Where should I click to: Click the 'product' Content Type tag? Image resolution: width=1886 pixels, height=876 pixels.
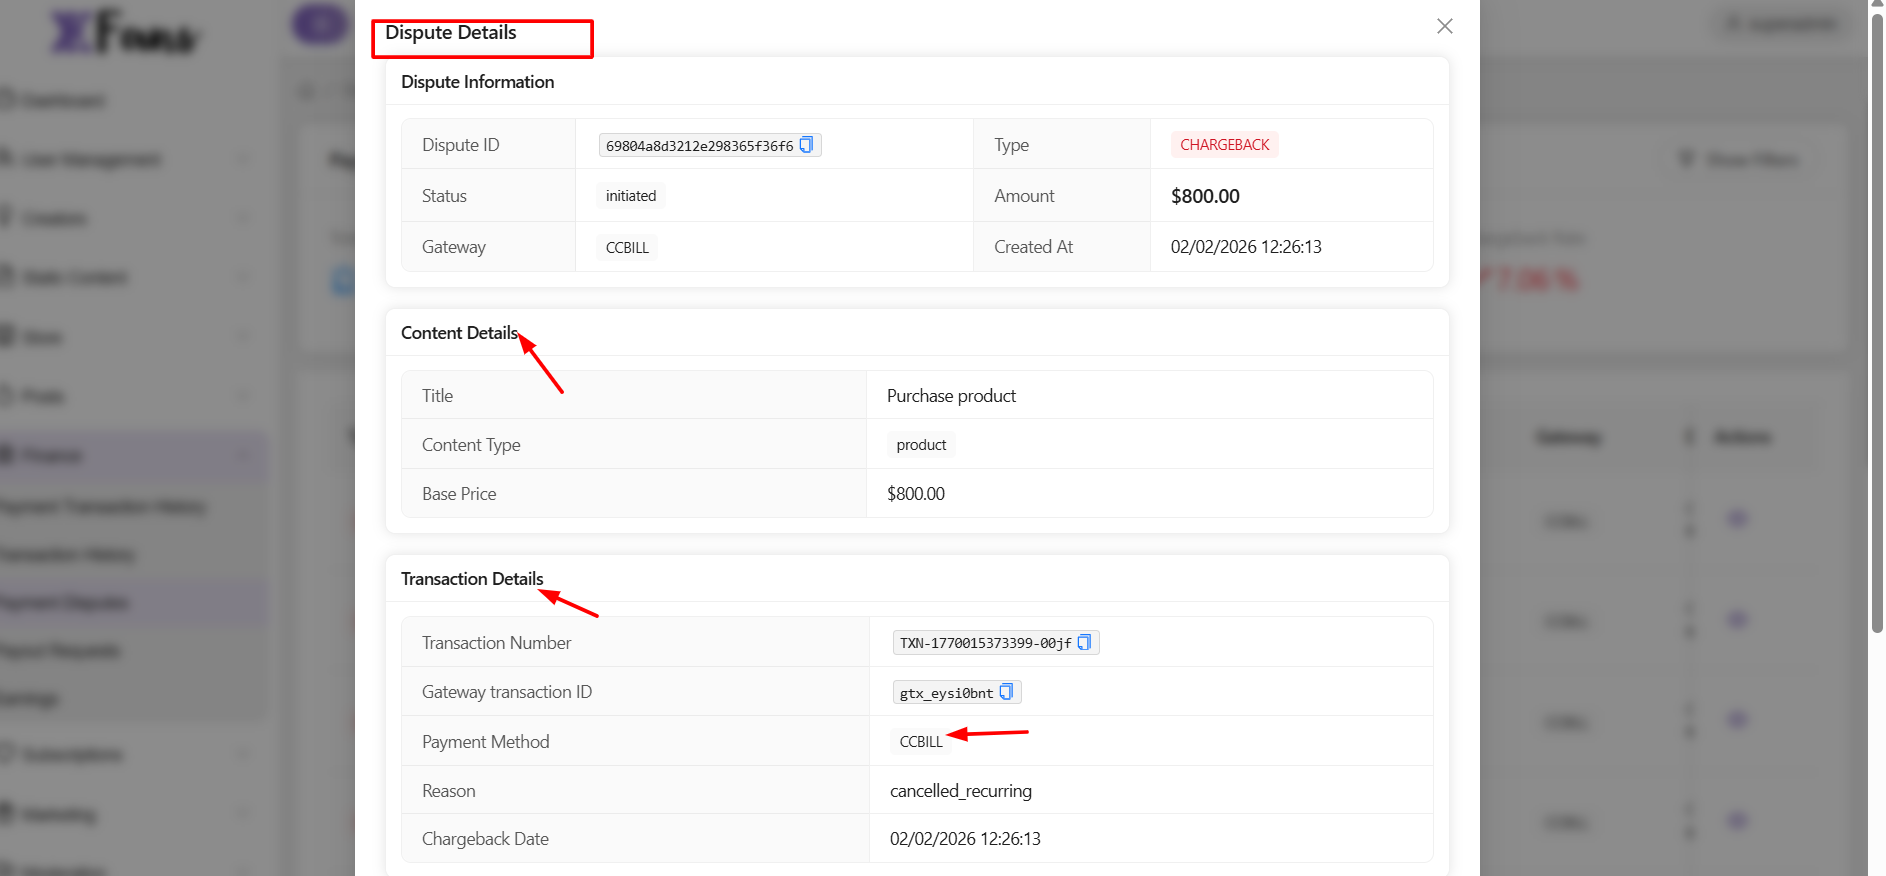coord(921,445)
